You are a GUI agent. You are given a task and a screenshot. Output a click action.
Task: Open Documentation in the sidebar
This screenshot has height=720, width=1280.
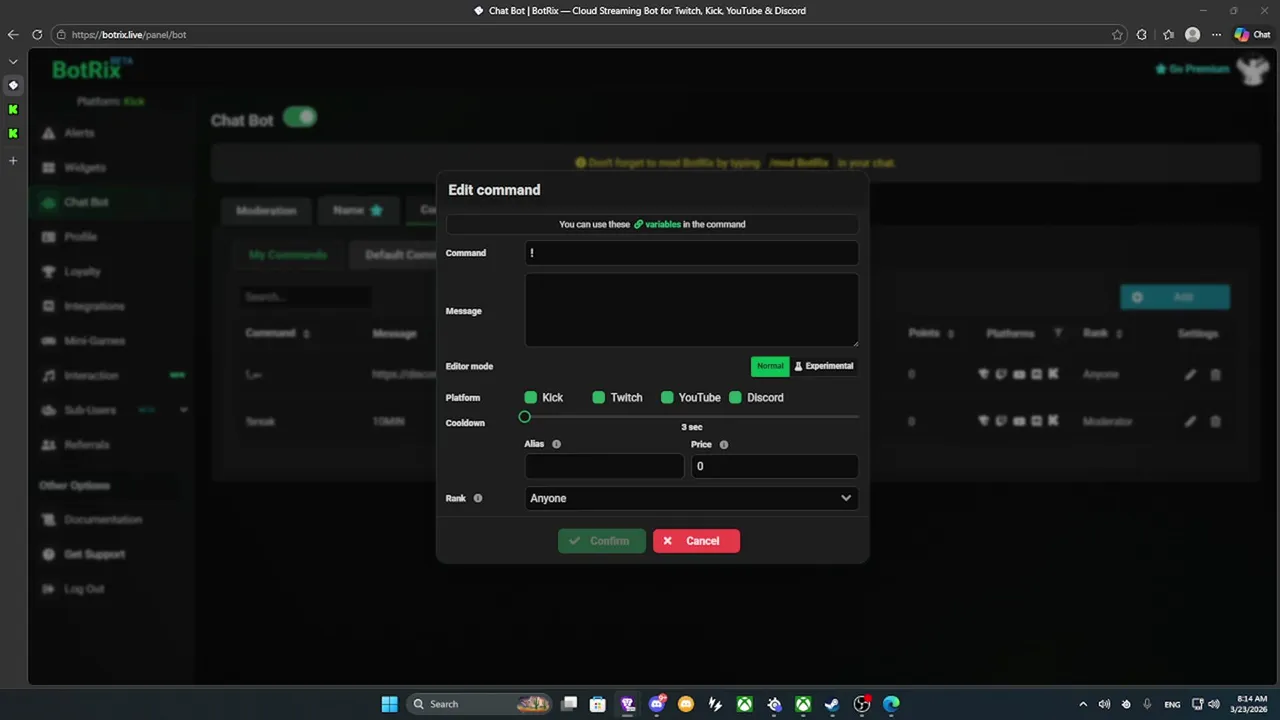(103, 520)
